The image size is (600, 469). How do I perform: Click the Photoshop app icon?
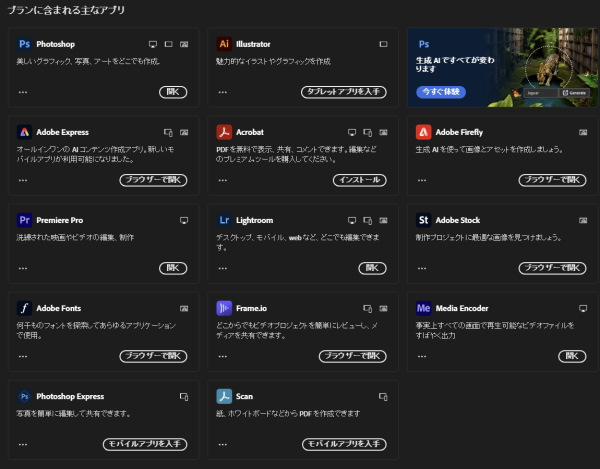pyautogui.click(x=24, y=44)
